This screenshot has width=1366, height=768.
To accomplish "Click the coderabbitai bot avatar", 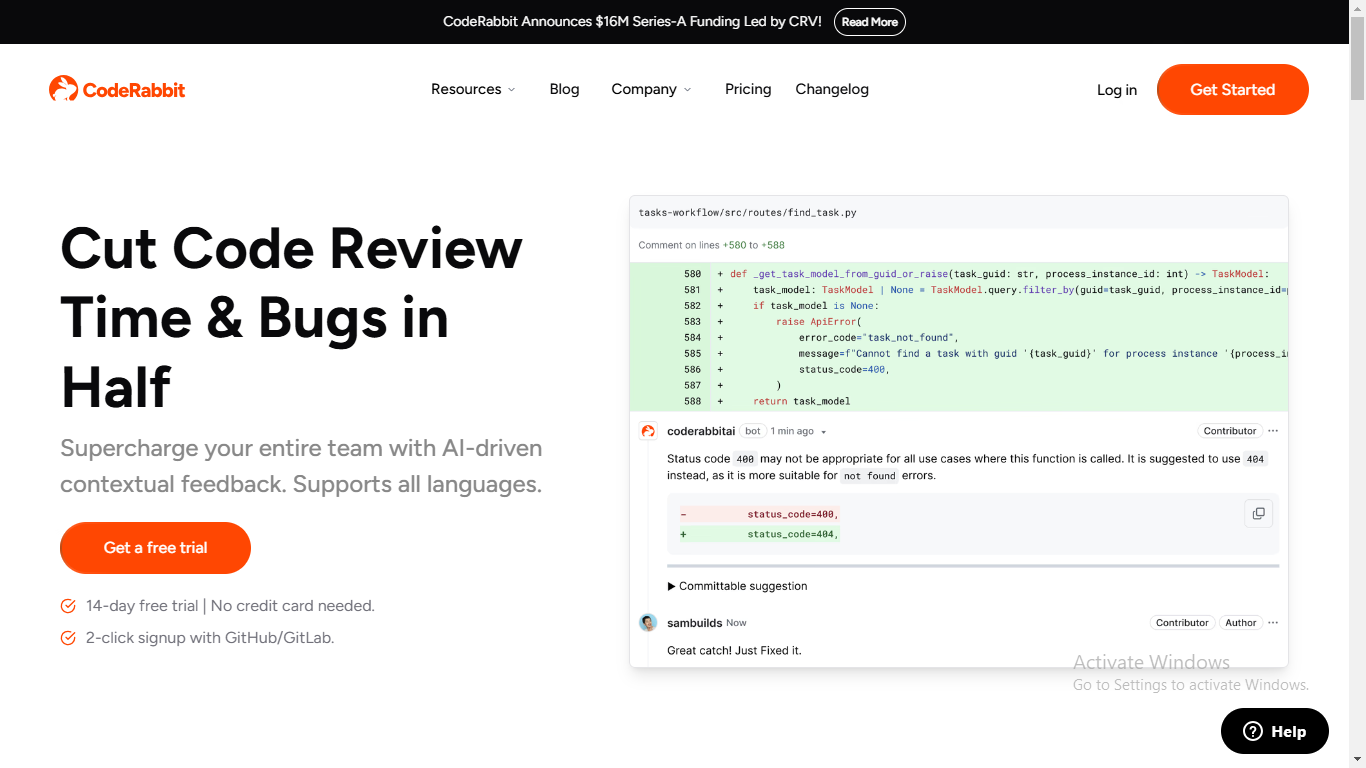I will click(648, 431).
